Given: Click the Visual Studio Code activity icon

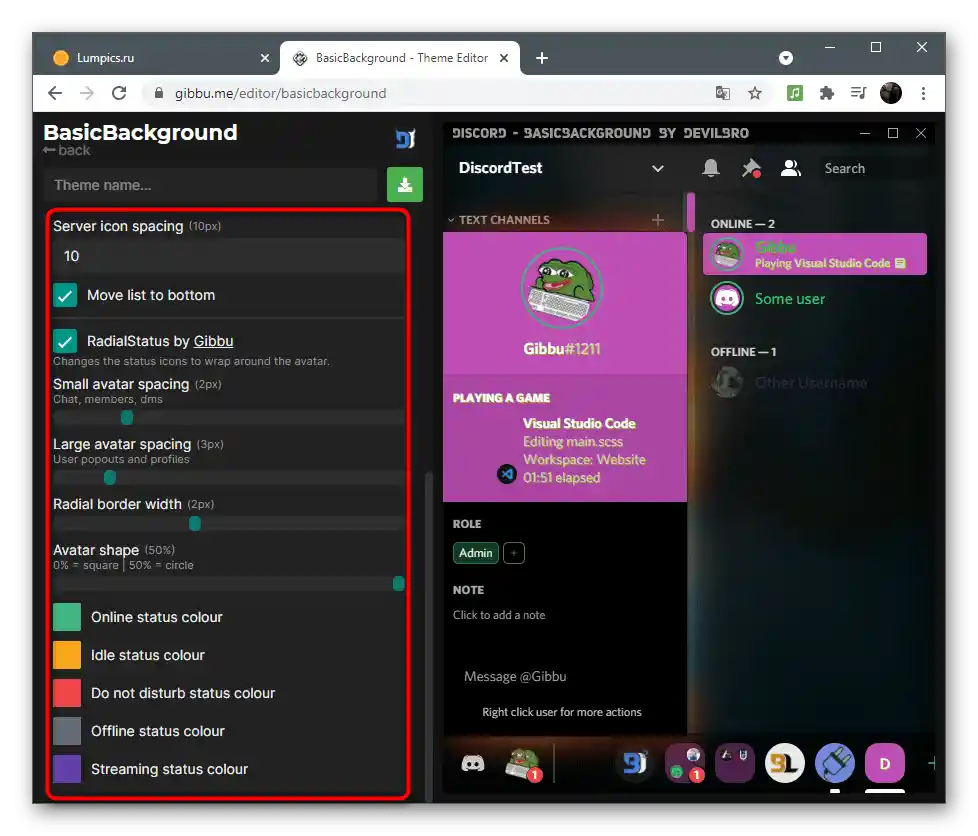Looking at the screenshot, I should 506,474.
